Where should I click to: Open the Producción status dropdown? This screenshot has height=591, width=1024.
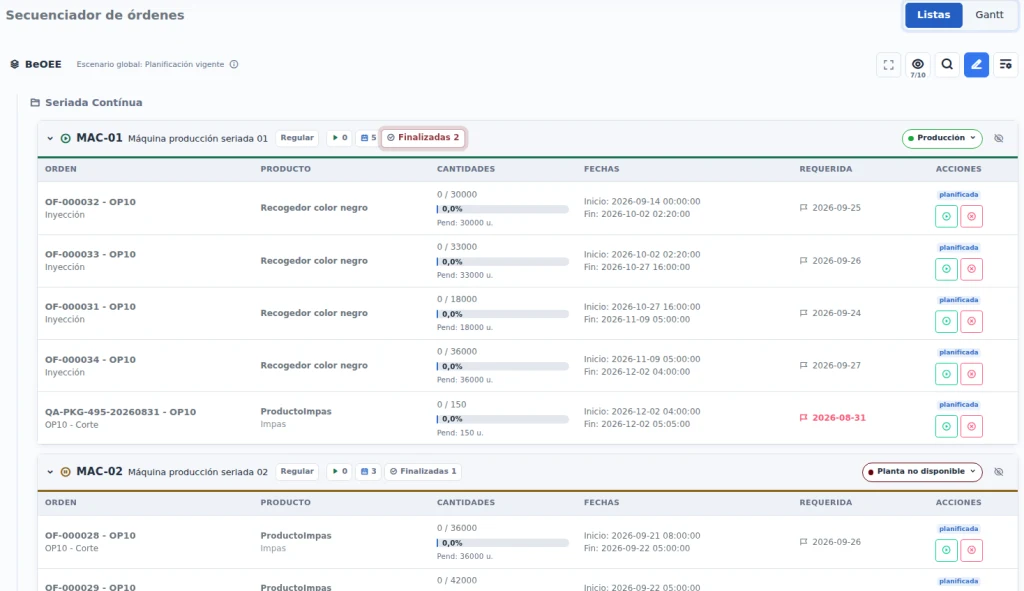pyautogui.click(x=942, y=138)
